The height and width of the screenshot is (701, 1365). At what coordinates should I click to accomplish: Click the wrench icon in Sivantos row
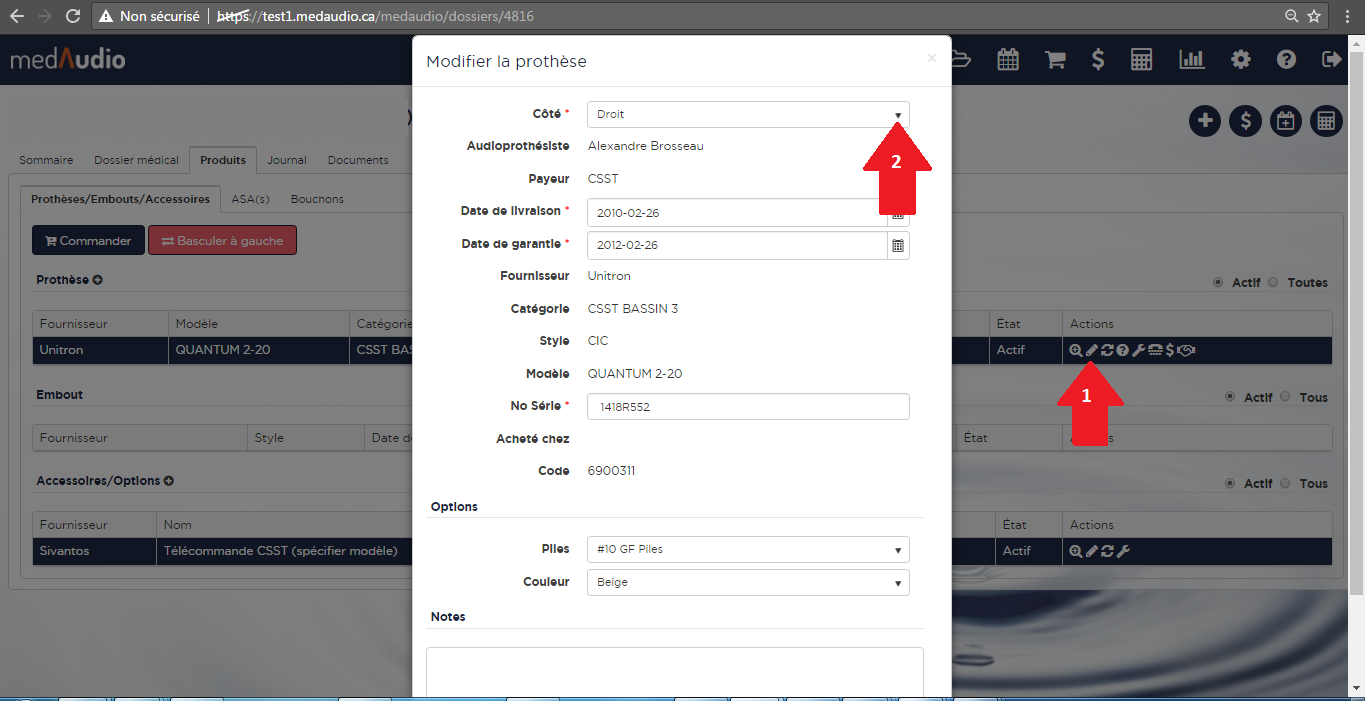click(x=1123, y=551)
